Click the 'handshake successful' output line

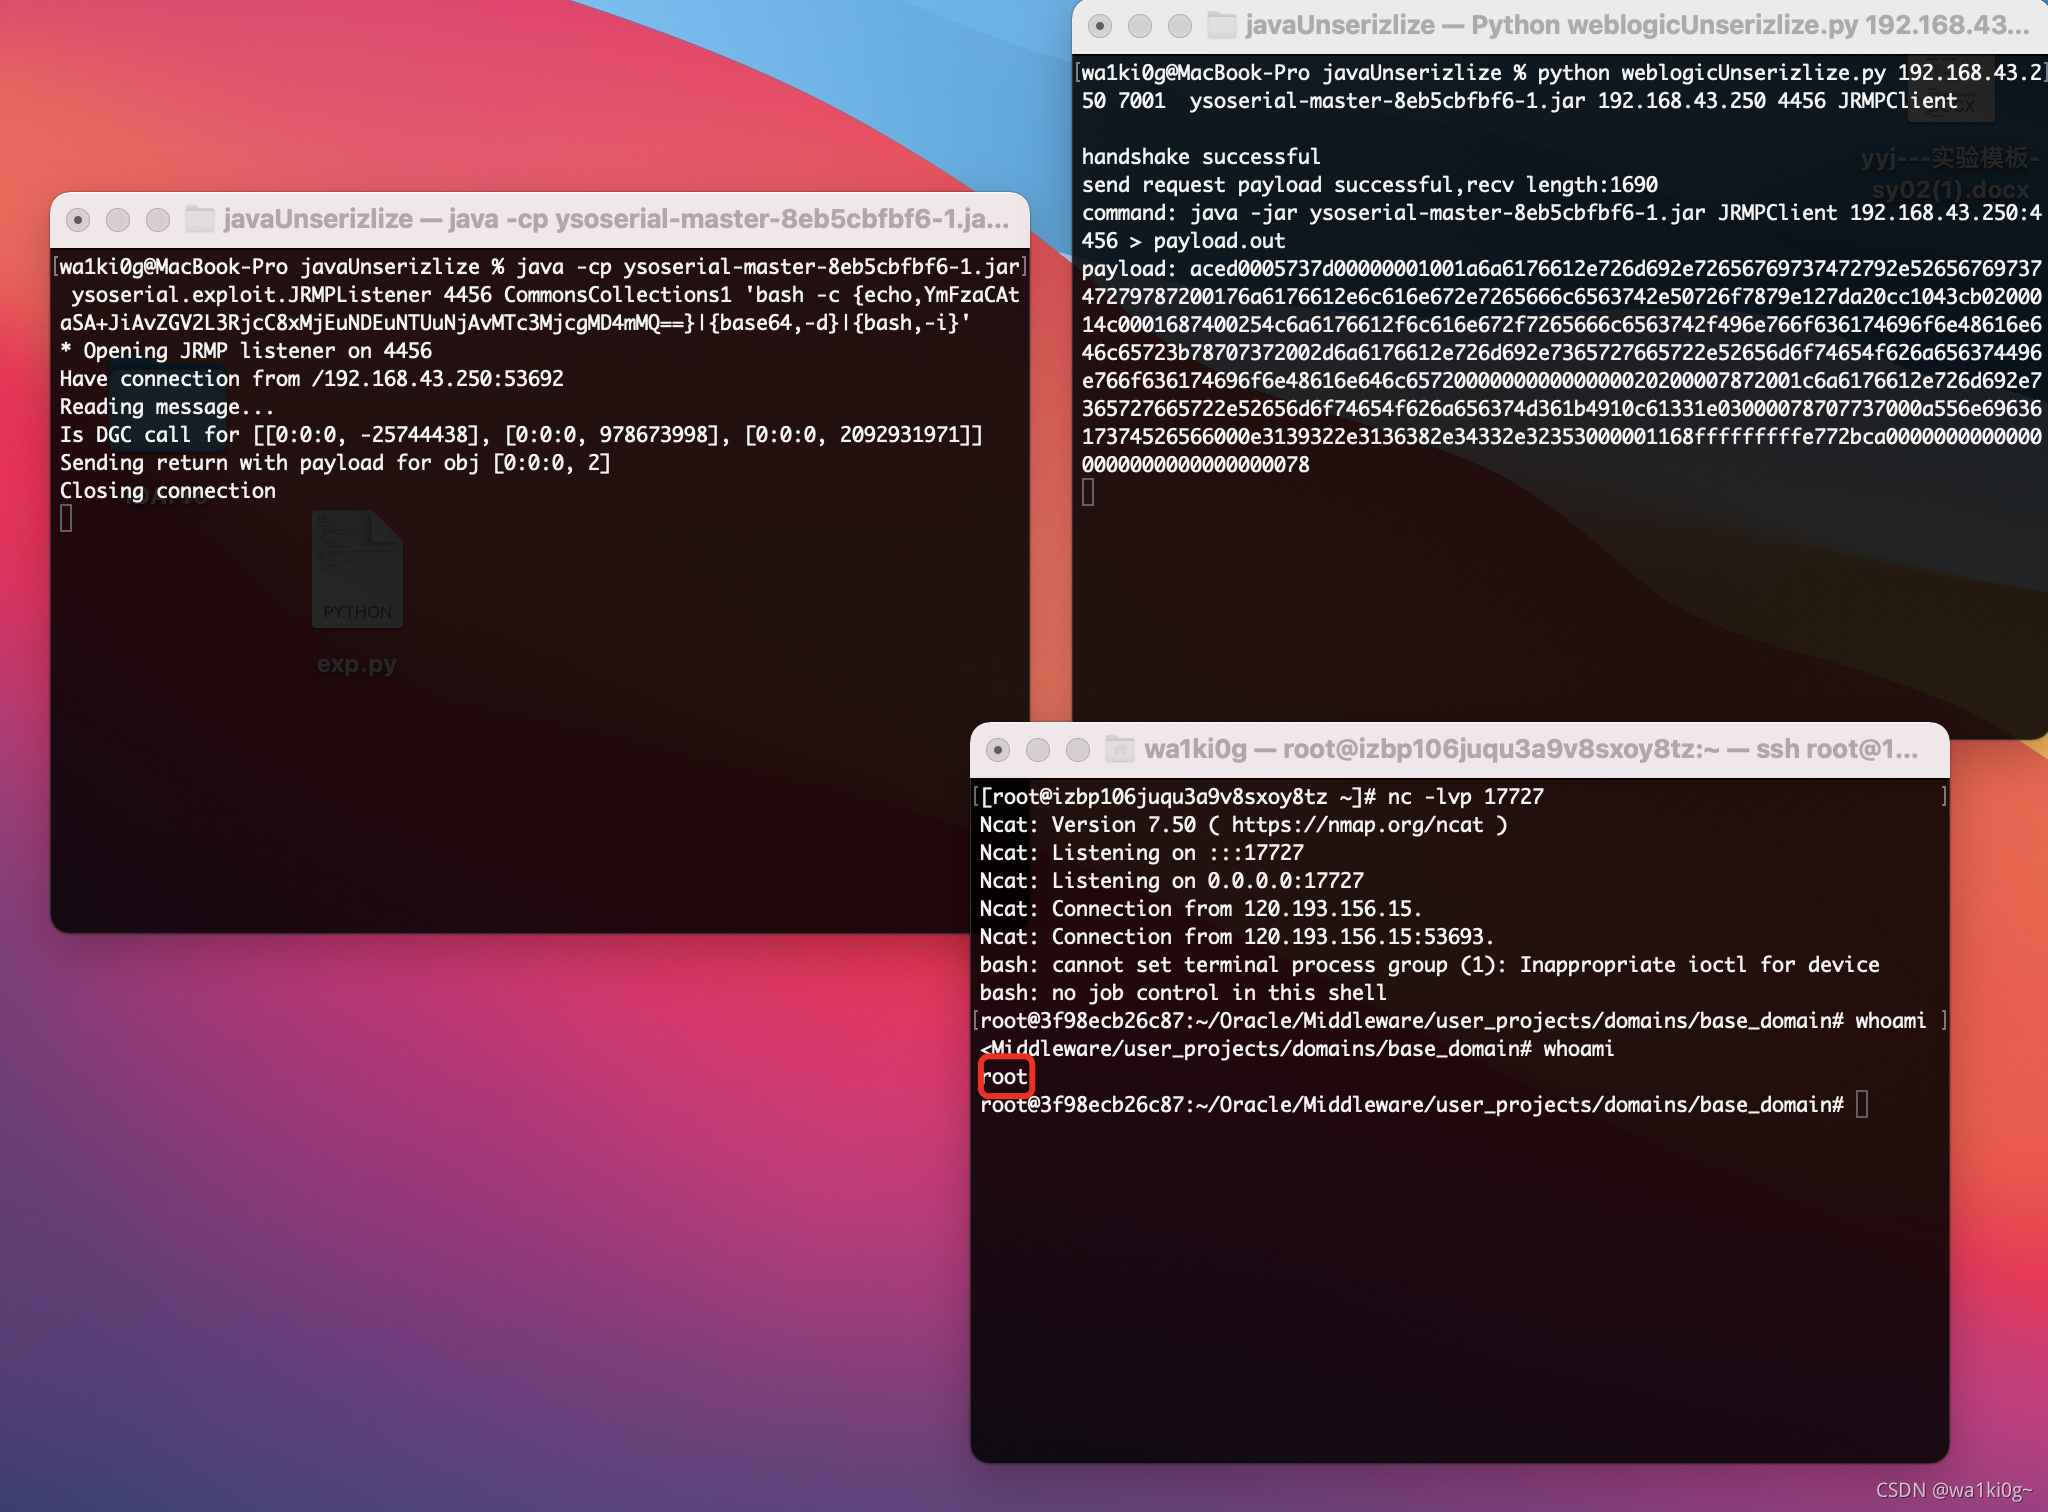(1201, 157)
